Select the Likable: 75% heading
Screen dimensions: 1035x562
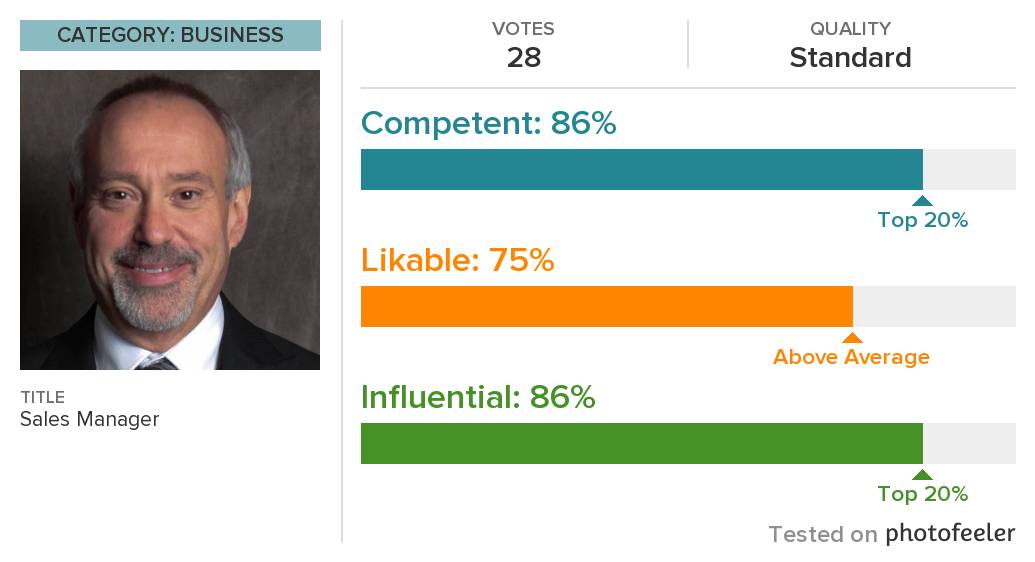click(x=457, y=260)
